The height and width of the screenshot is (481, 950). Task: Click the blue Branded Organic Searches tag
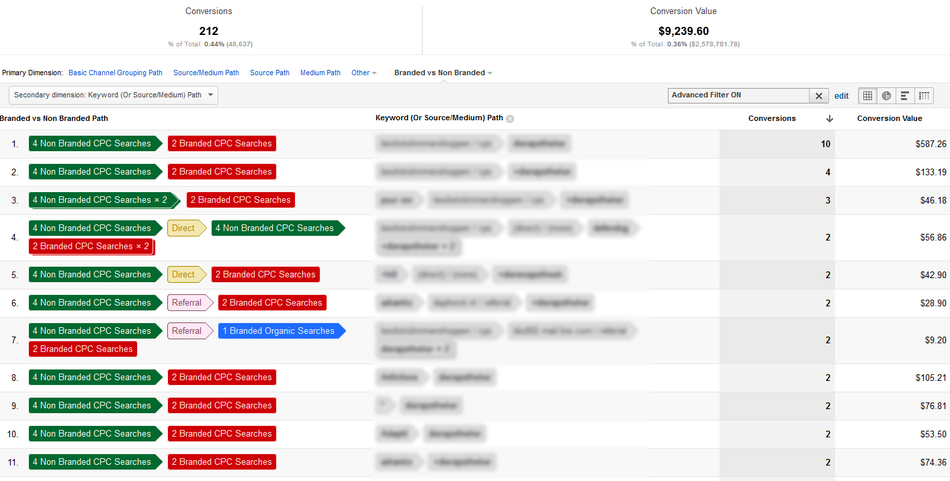[280, 331]
